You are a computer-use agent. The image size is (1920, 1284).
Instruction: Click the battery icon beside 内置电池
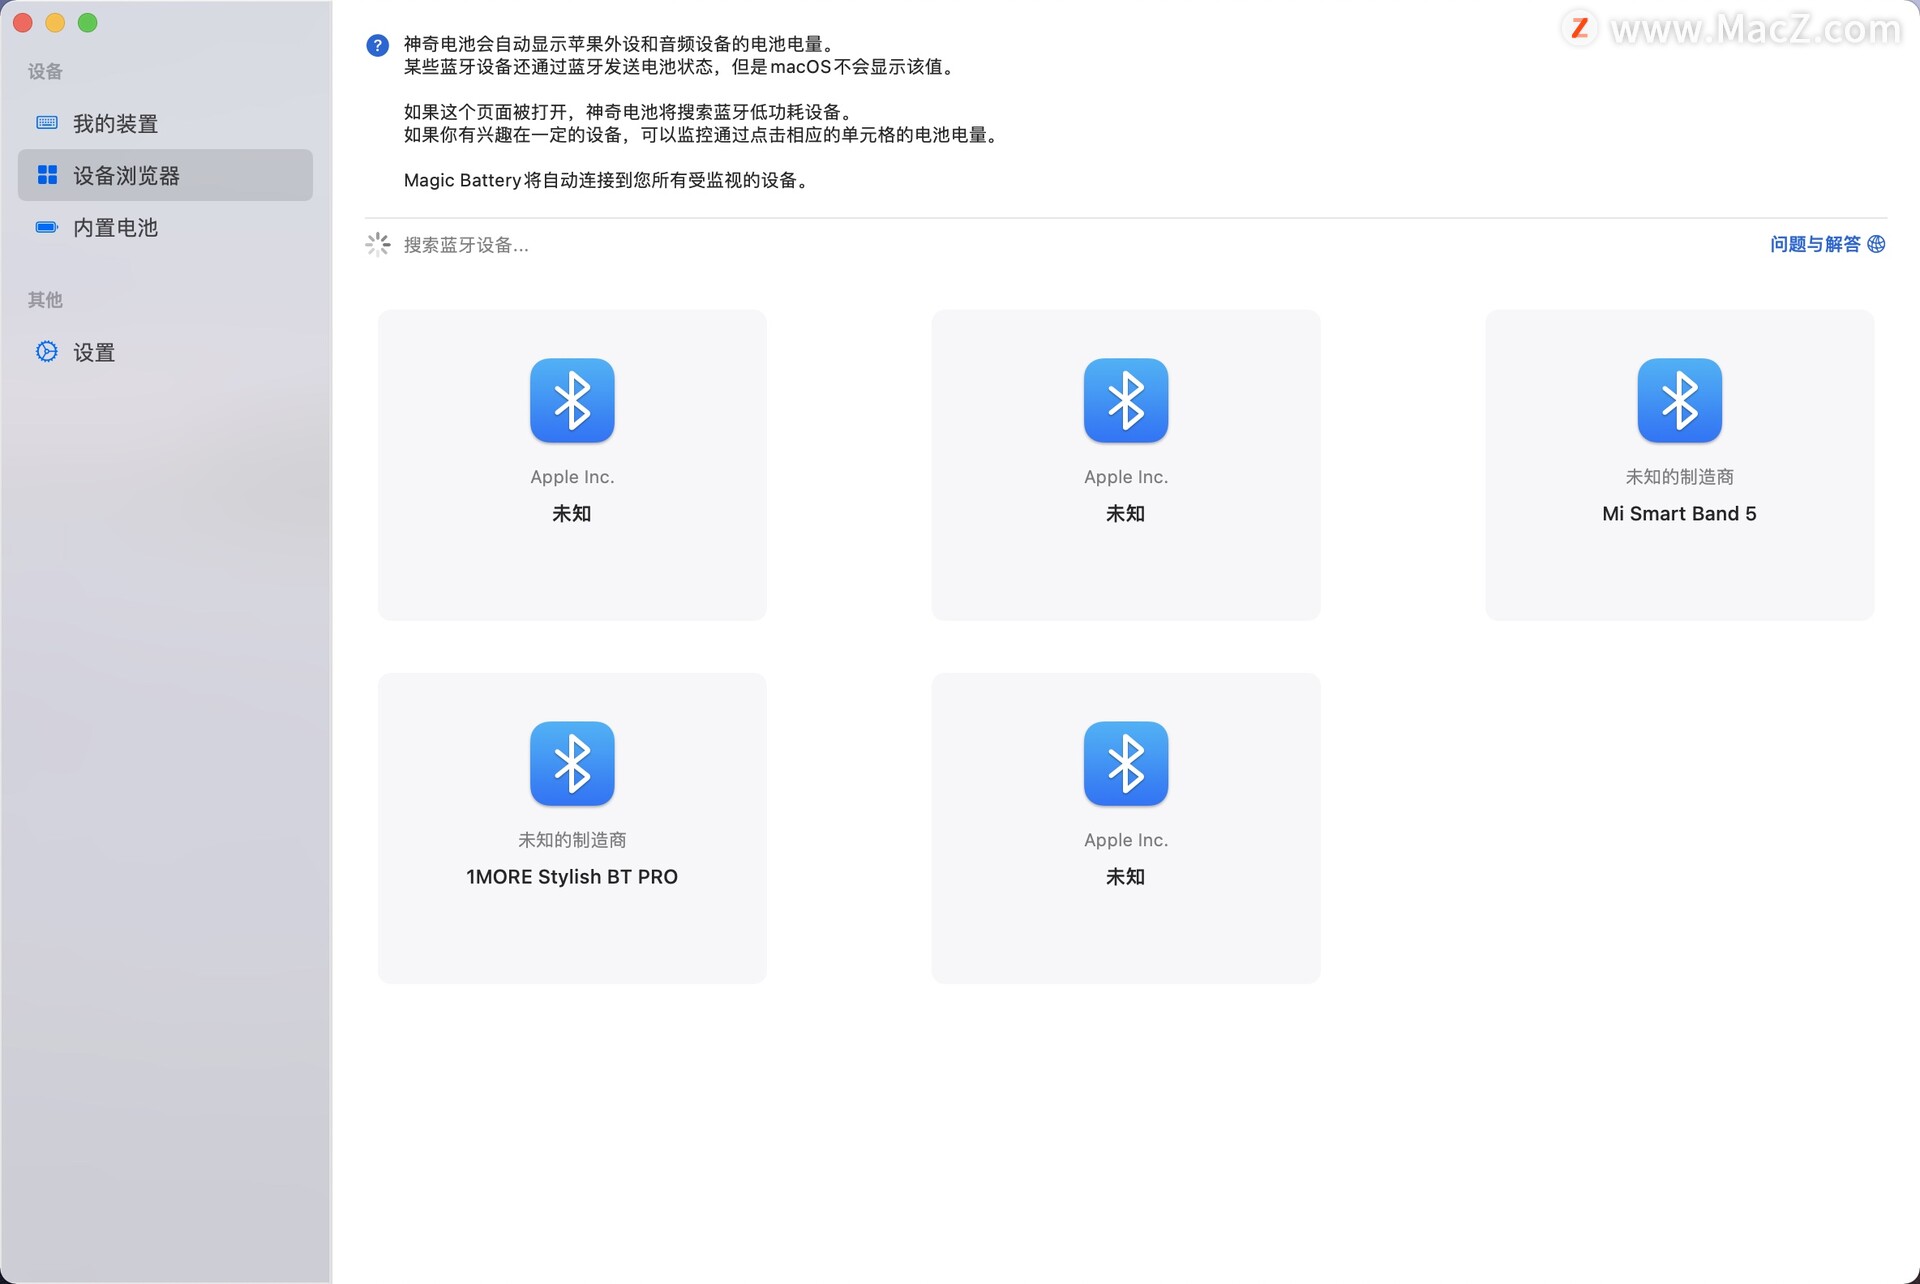47,227
